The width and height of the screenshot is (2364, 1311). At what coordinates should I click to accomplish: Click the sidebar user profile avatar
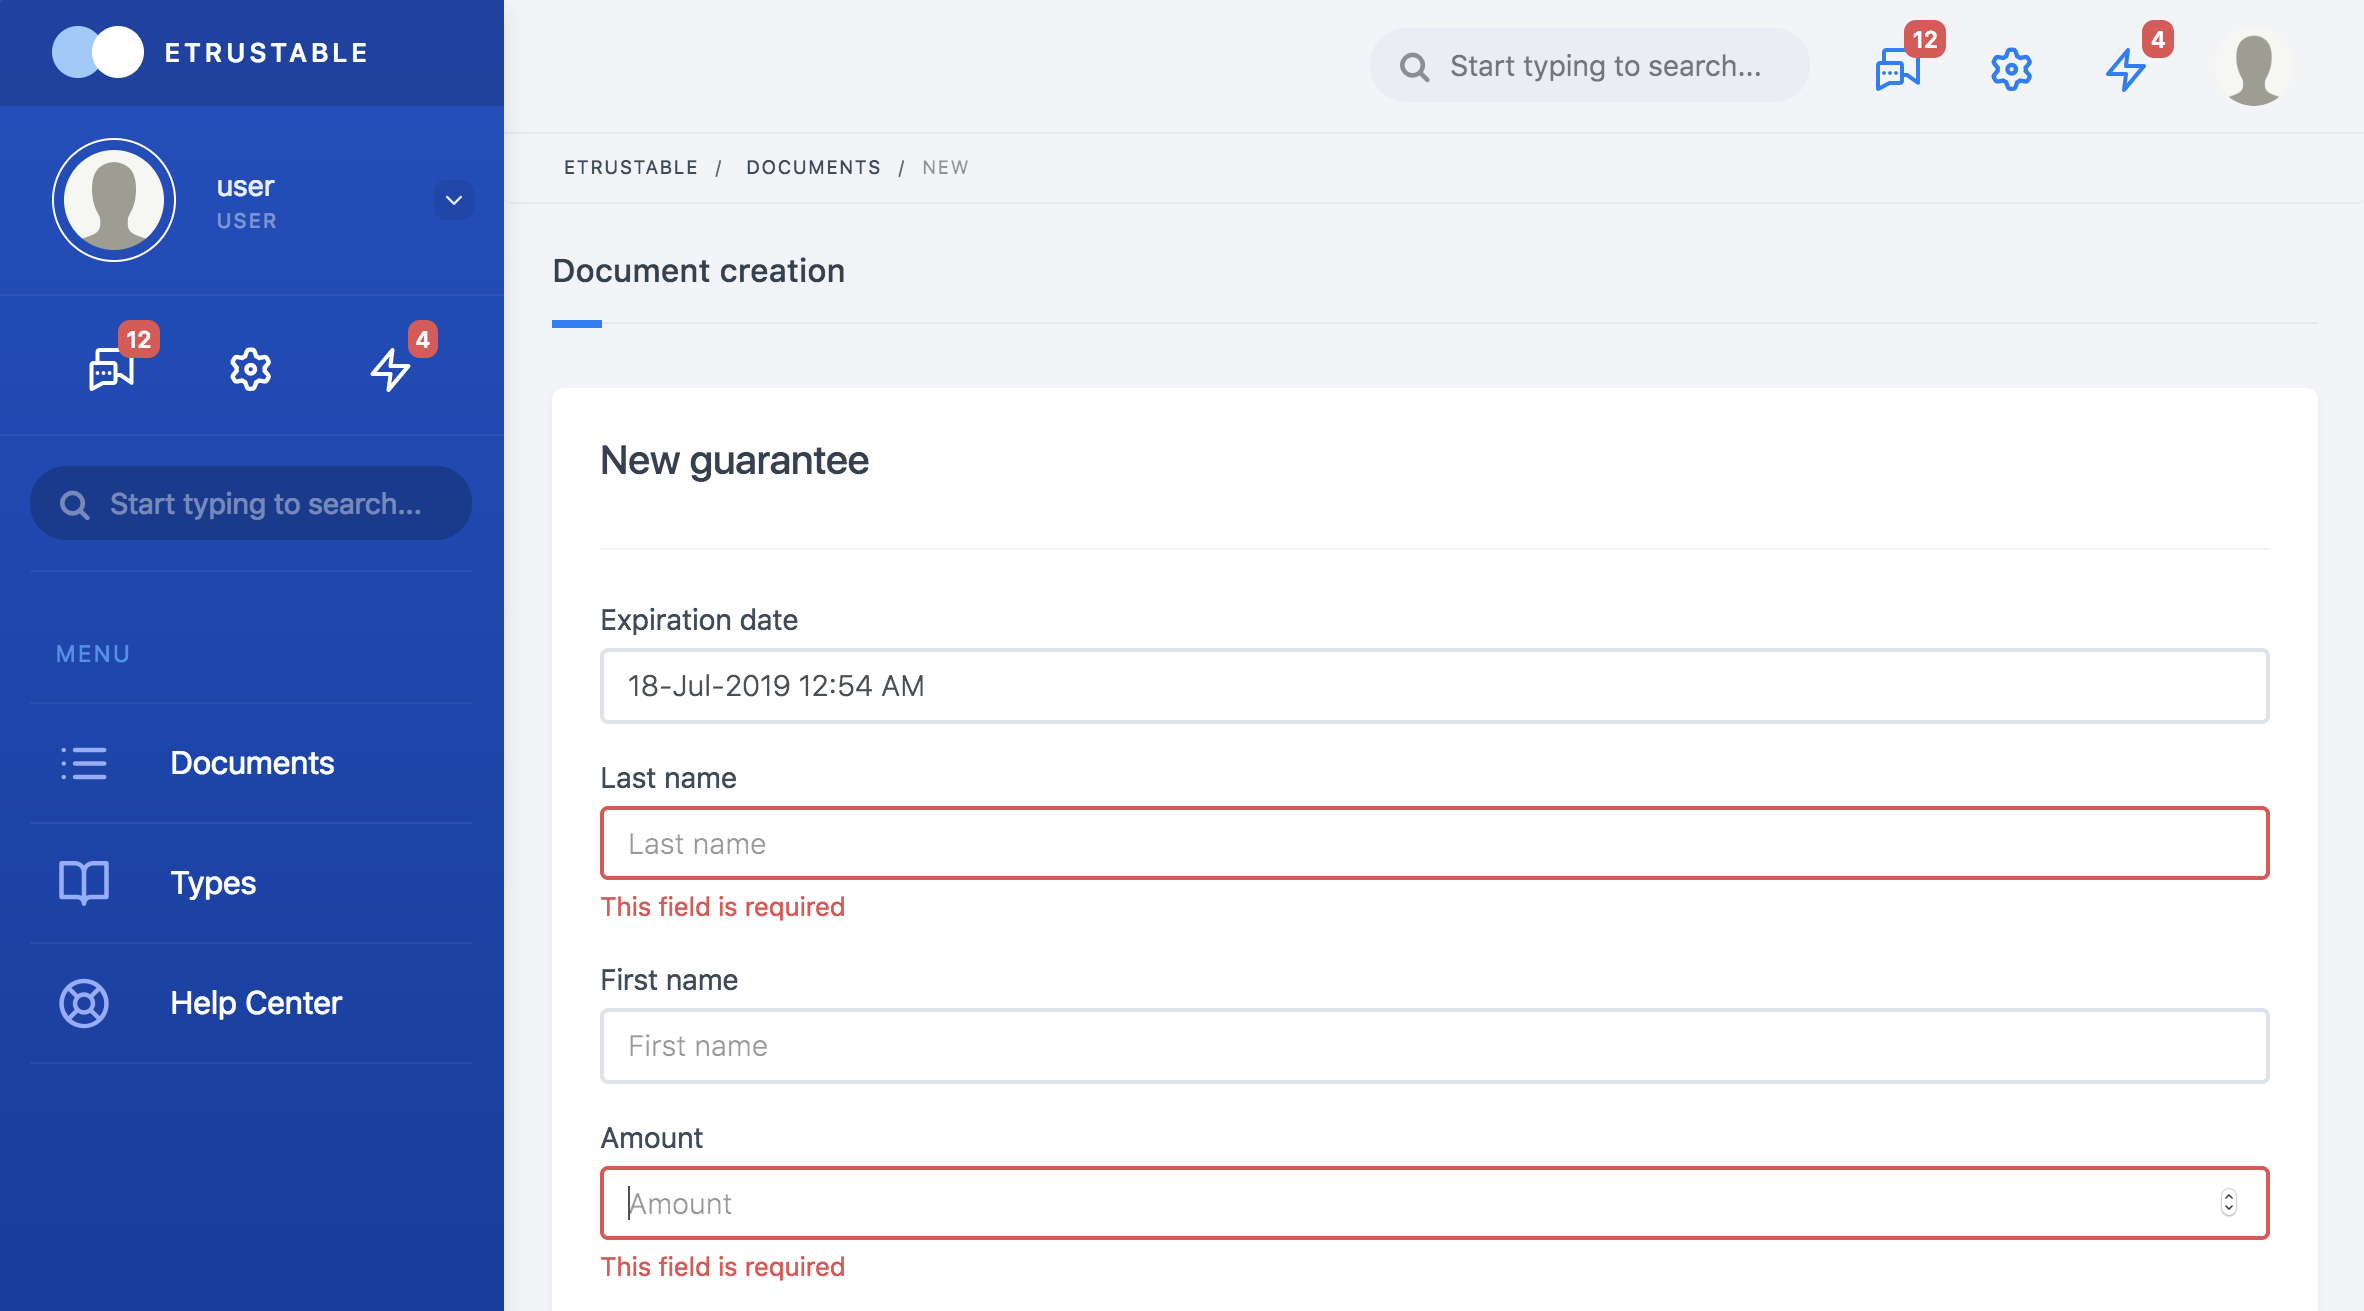114,200
